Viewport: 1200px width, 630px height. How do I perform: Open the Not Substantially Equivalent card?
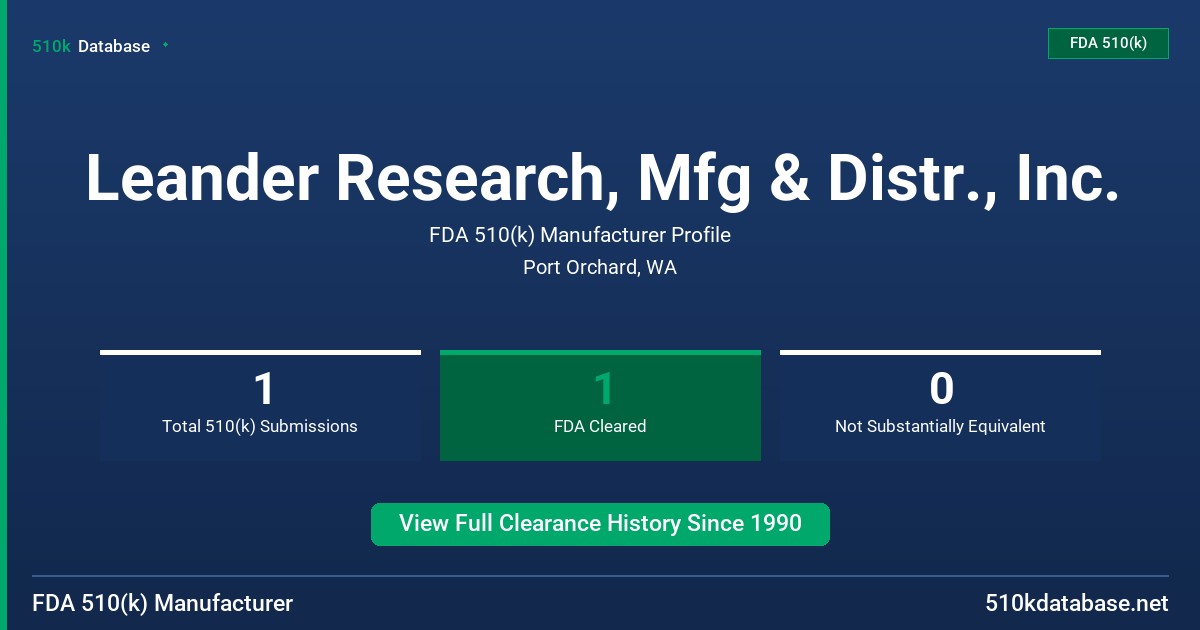point(940,405)
